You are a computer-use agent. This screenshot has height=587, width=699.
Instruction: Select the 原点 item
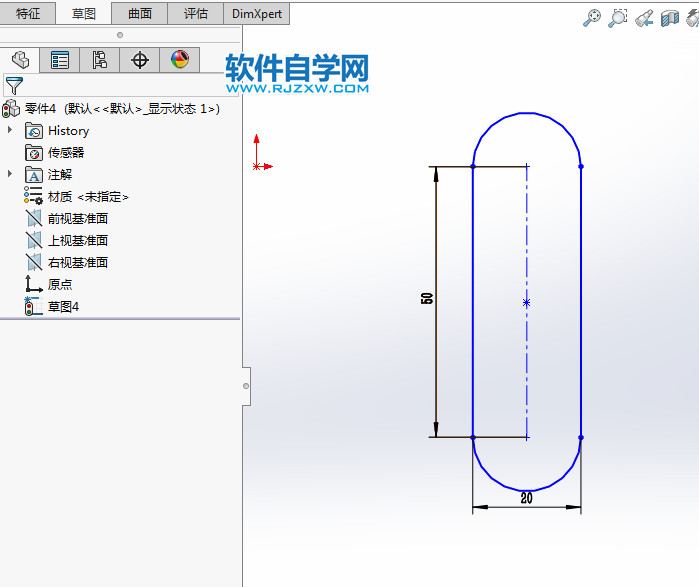coord(60,284)
